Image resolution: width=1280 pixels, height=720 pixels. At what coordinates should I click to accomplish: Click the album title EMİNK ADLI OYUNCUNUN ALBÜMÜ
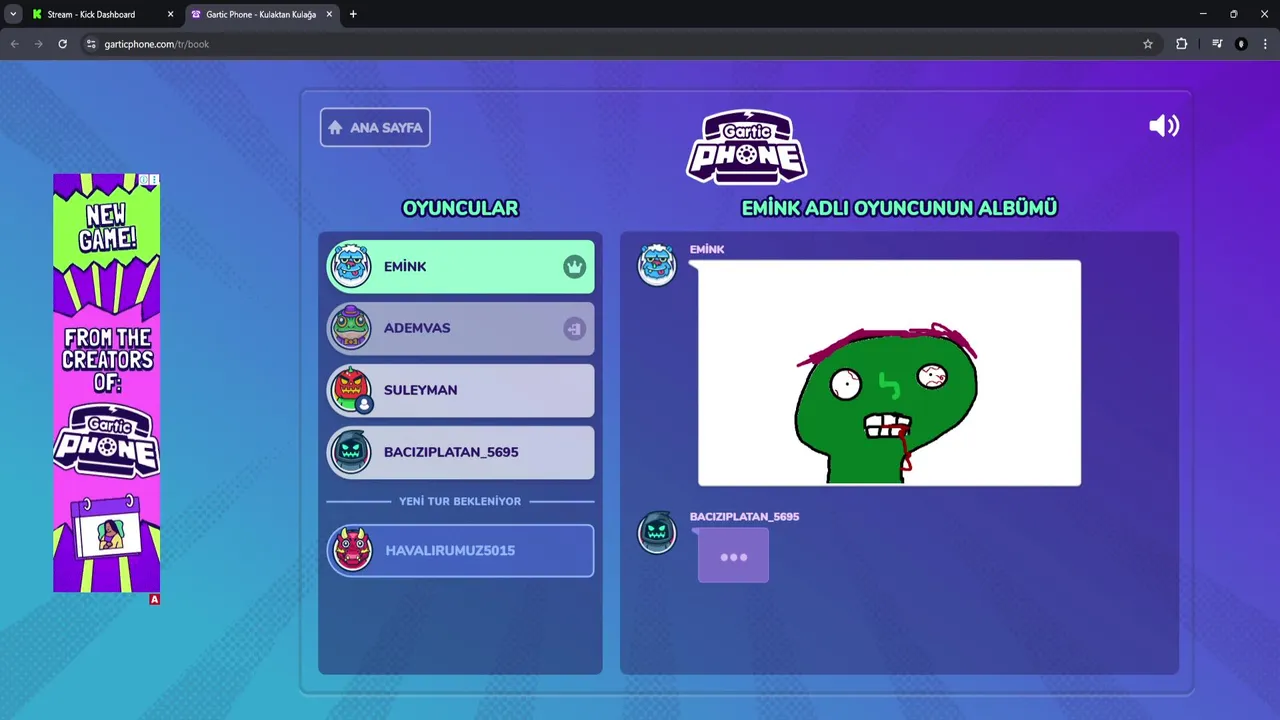(x=899, y=208)
